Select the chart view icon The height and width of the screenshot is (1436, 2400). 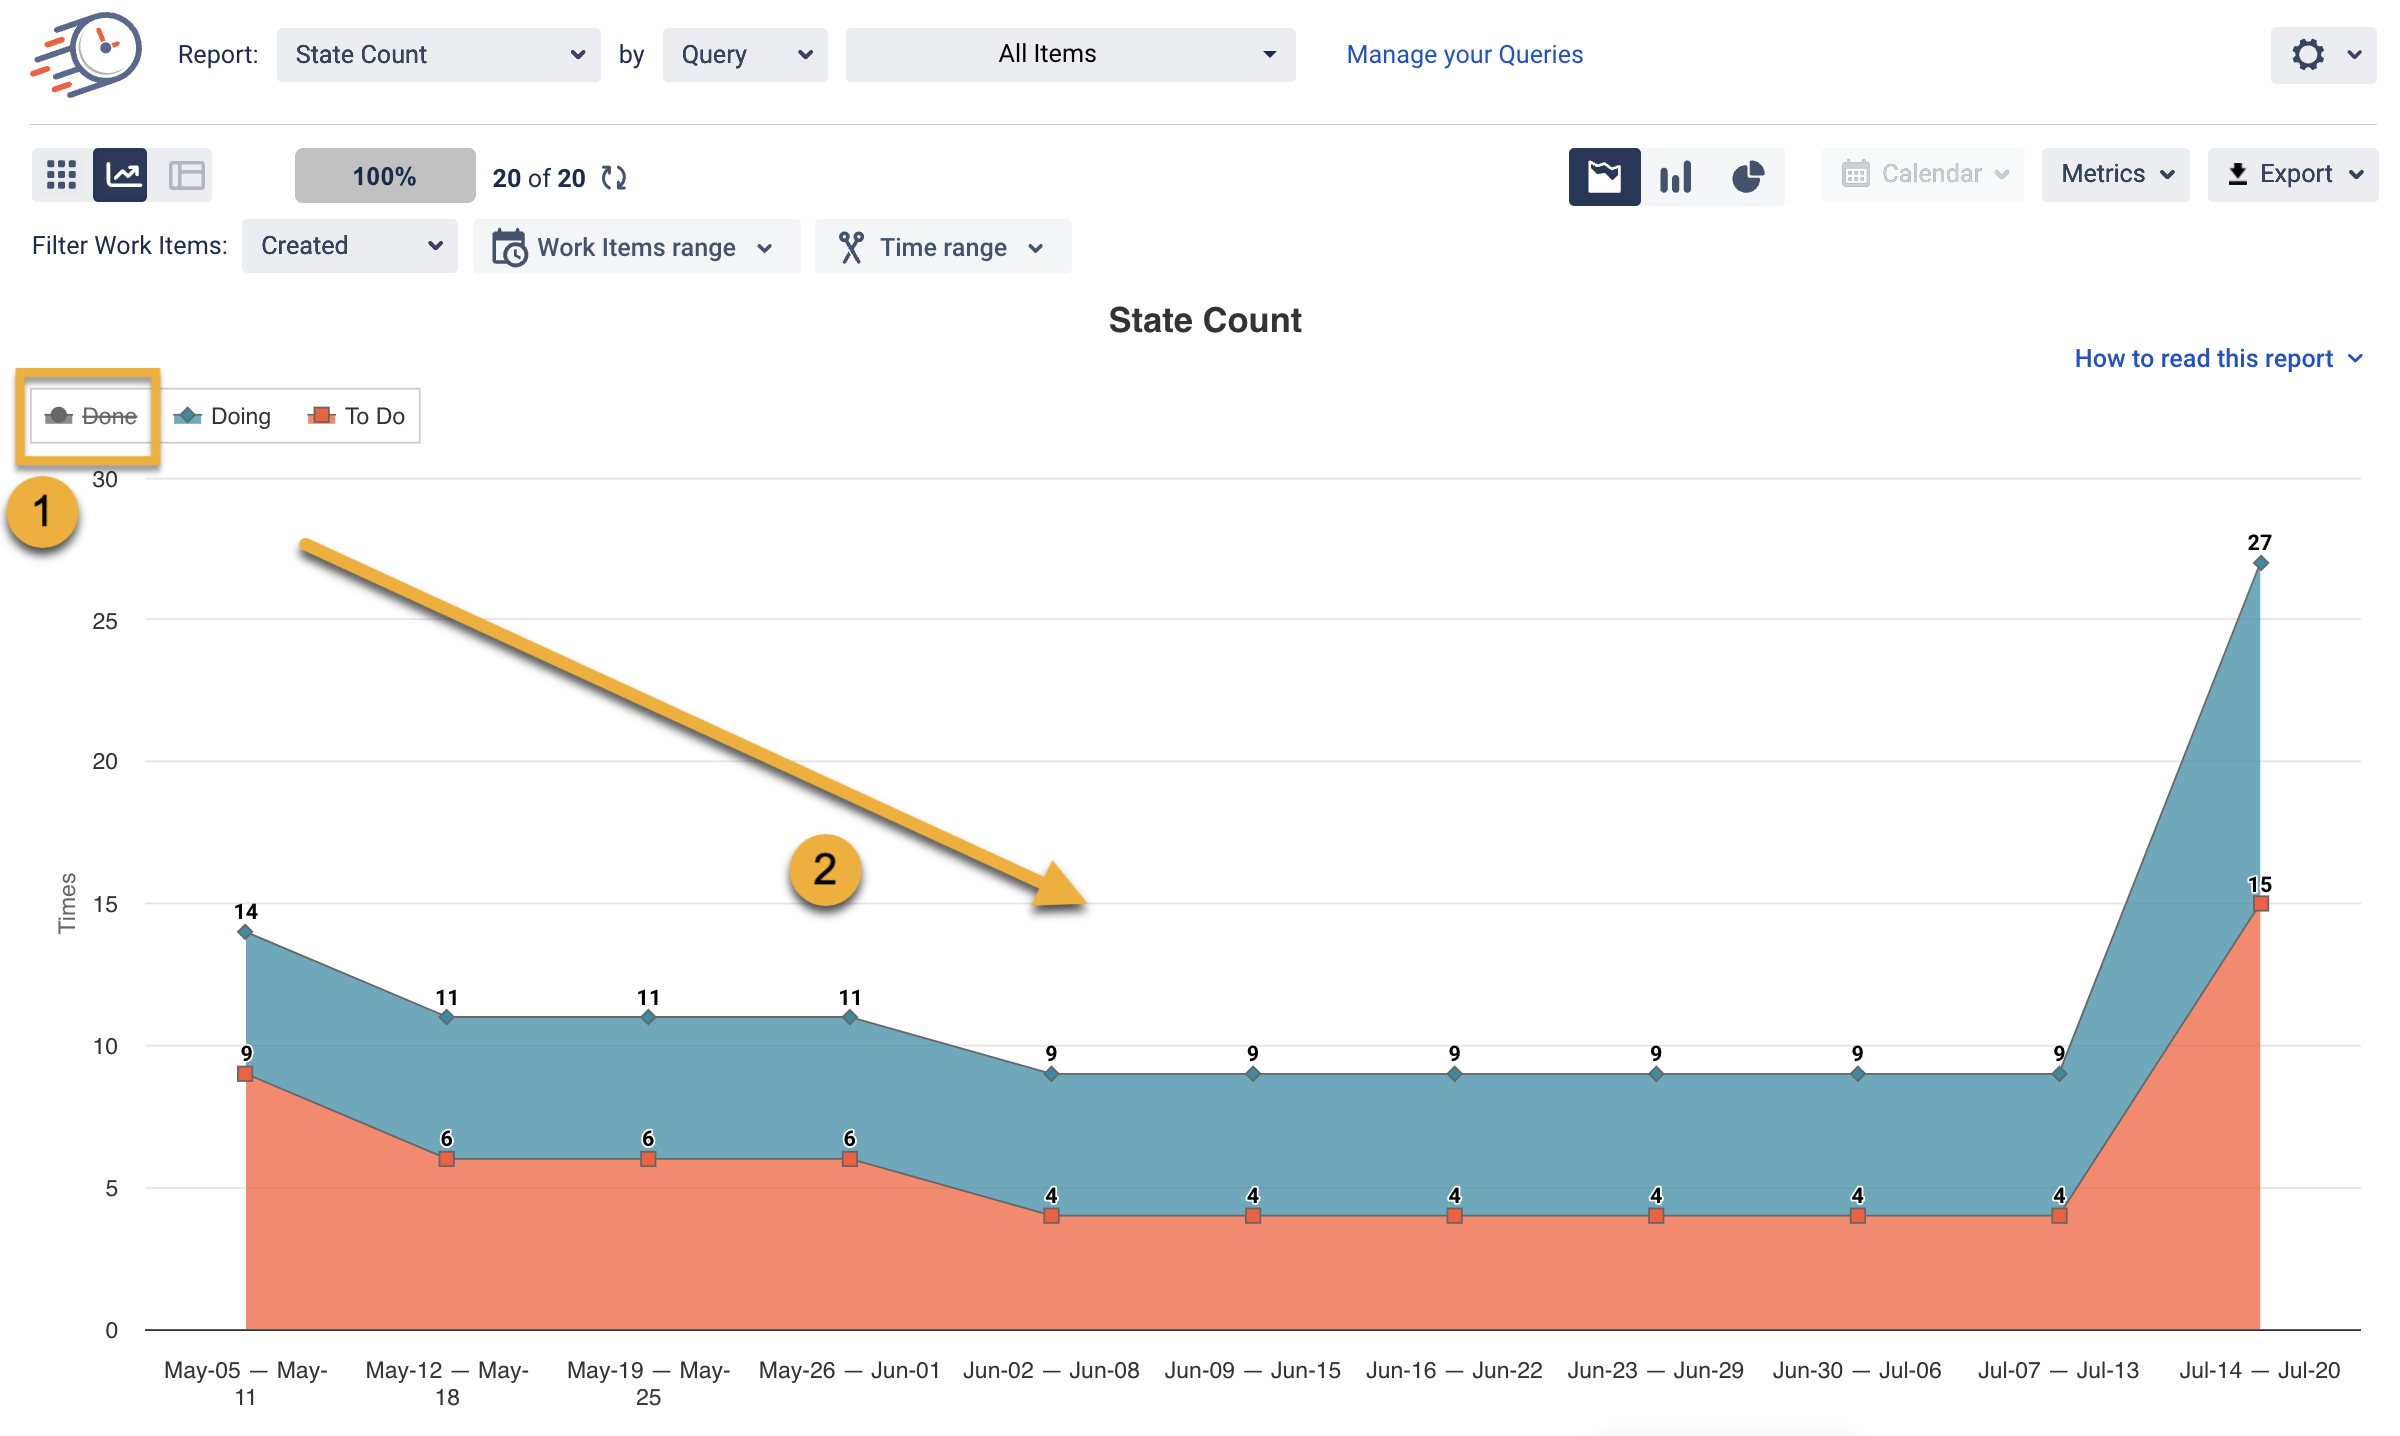coord(122,175)
